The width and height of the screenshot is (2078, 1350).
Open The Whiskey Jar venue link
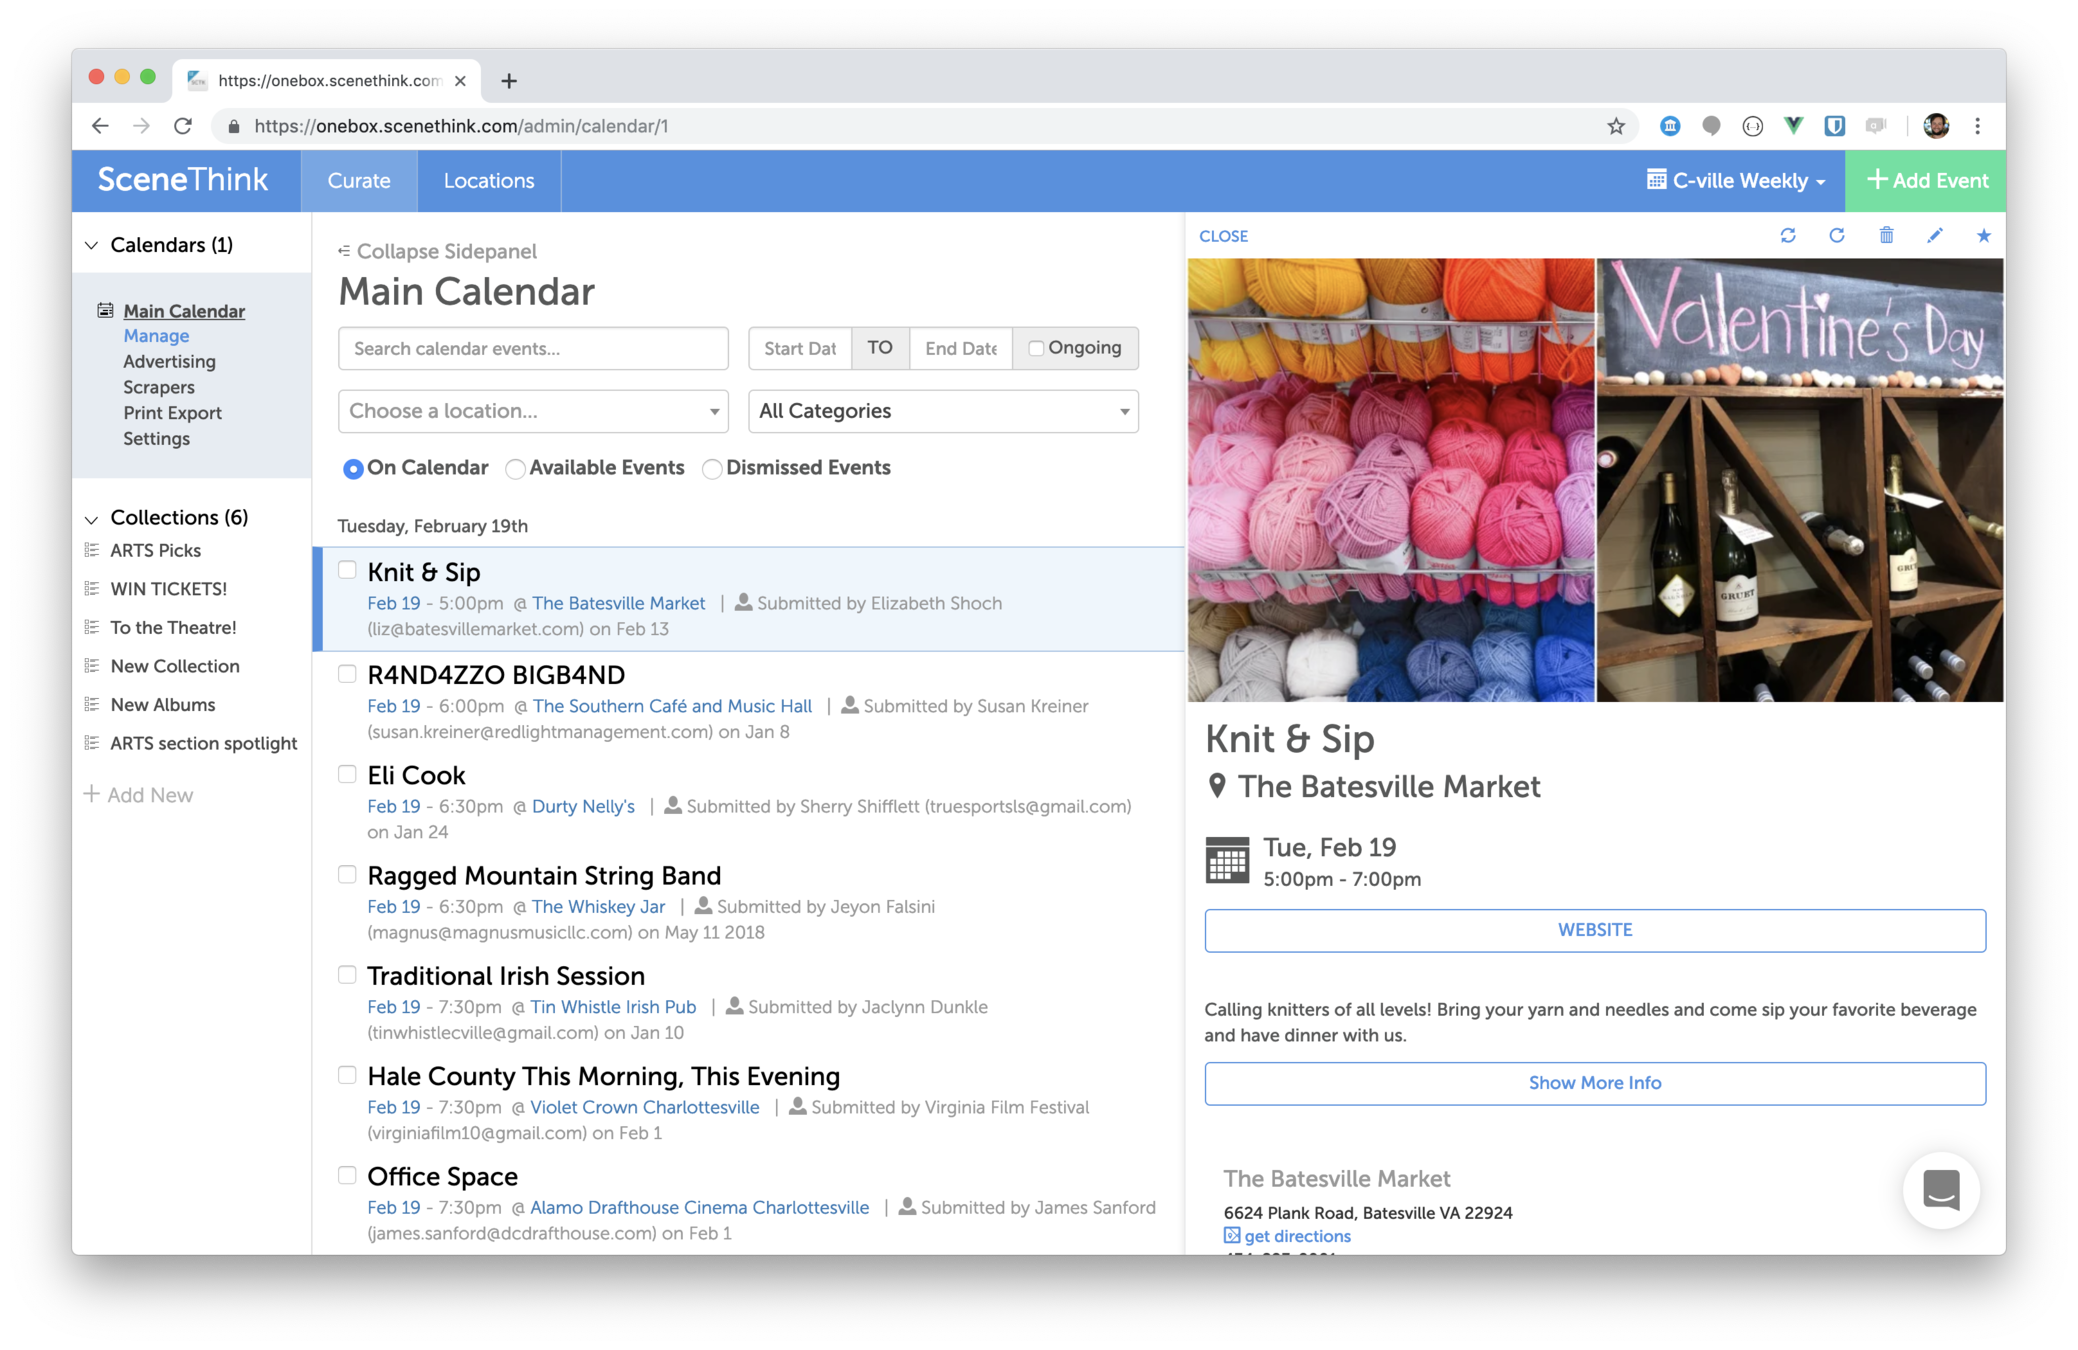[598, 906]
